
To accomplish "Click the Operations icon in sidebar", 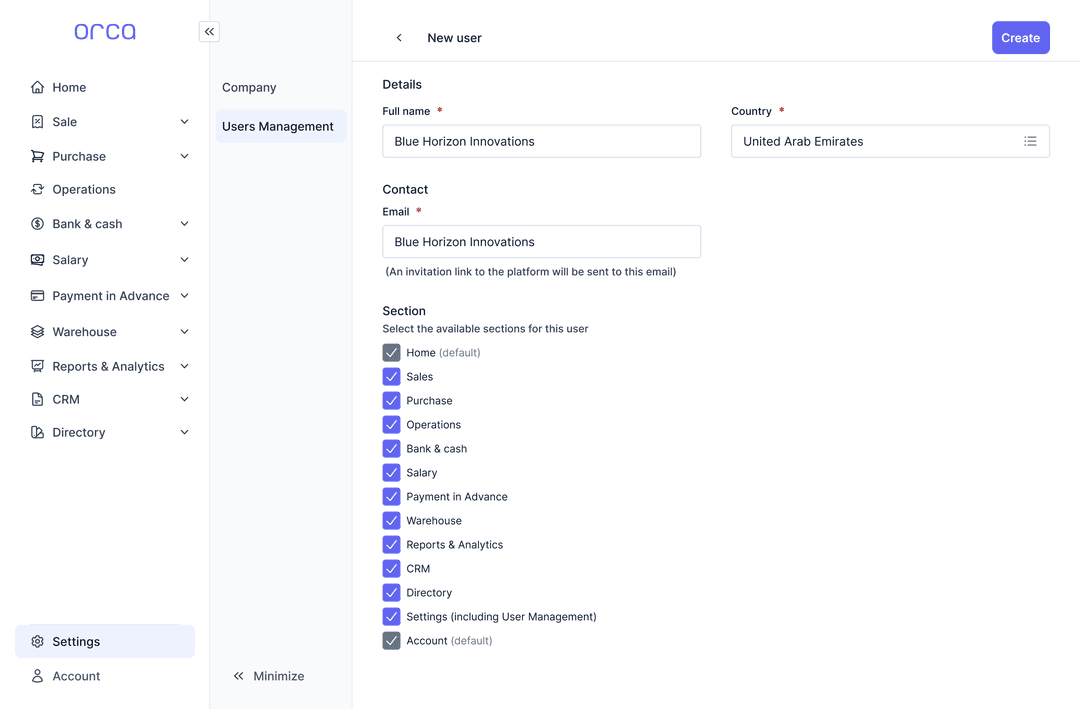I will tap(37, 189).
